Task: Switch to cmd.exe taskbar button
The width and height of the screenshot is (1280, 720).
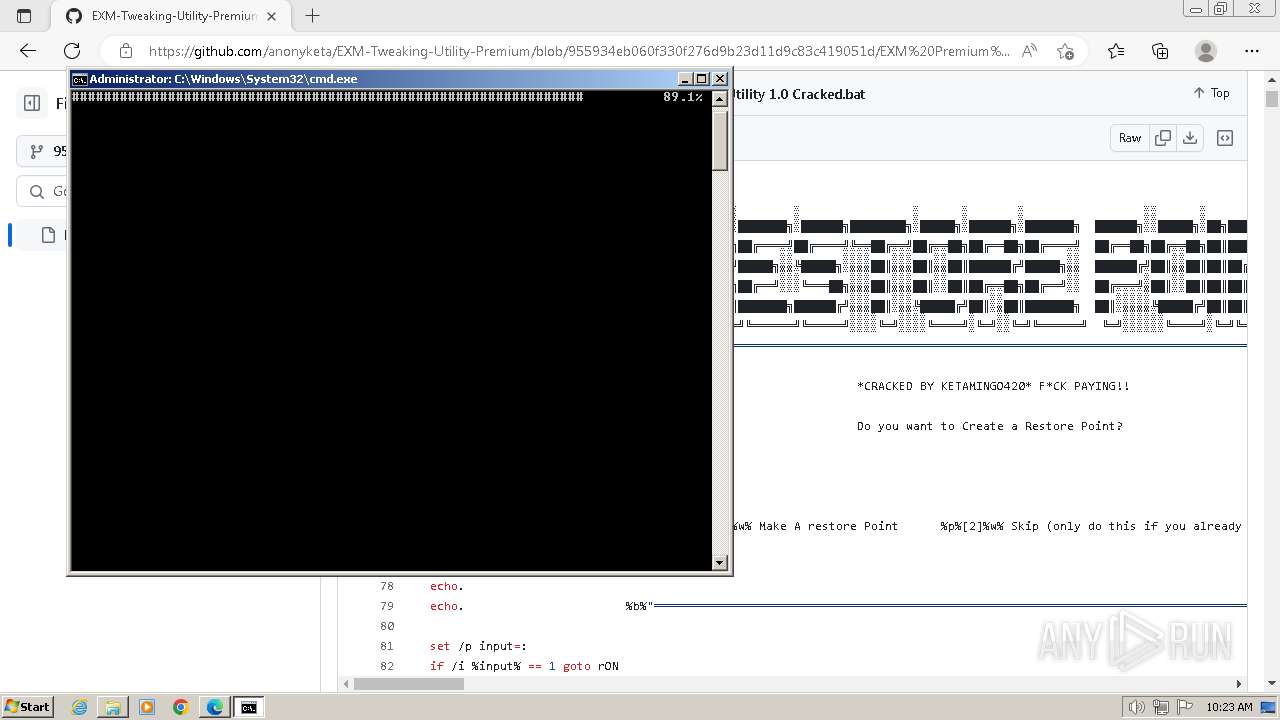Action: (x=249, y=707)
